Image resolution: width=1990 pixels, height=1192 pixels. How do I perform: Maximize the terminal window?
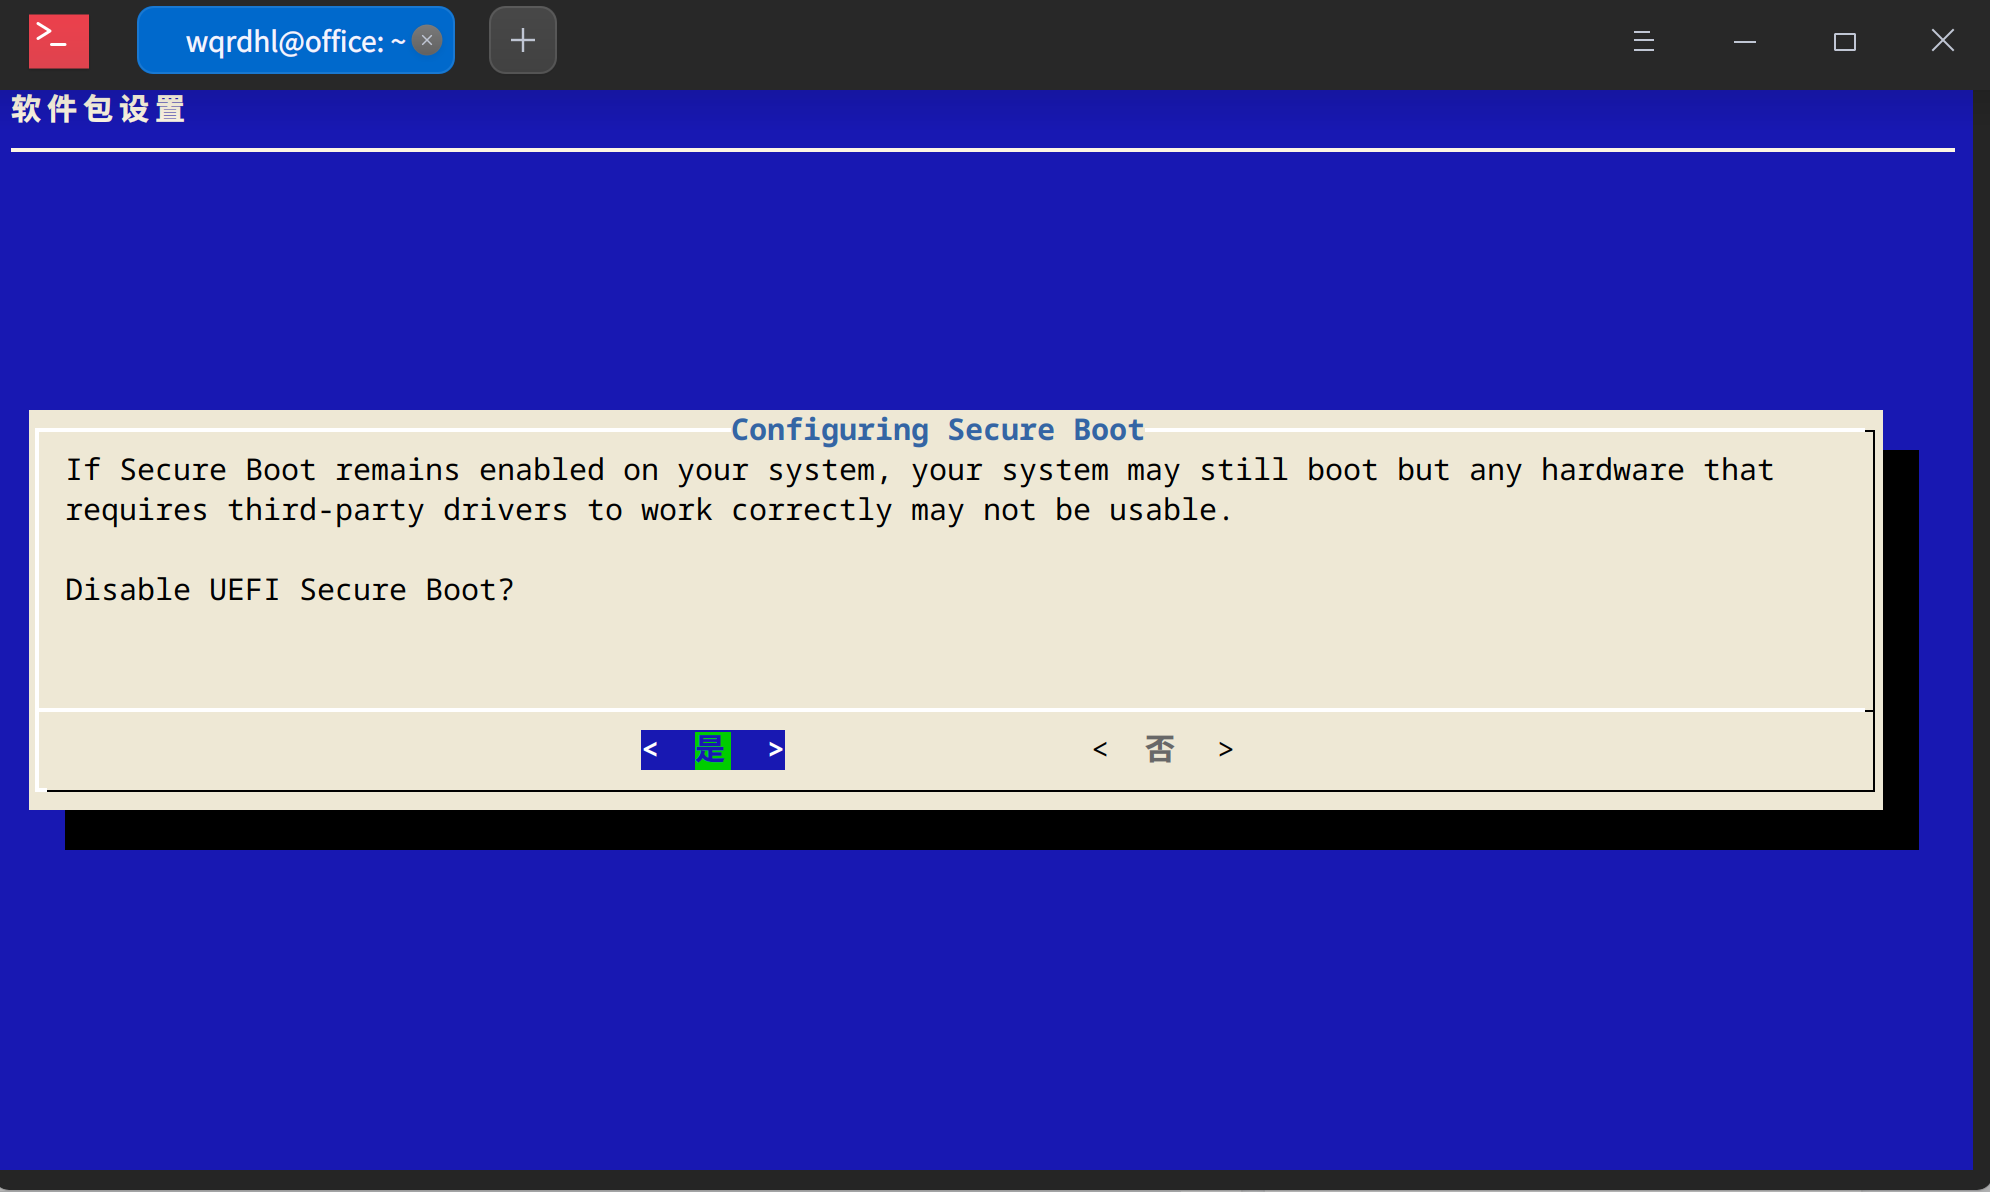click(1844, 41)
